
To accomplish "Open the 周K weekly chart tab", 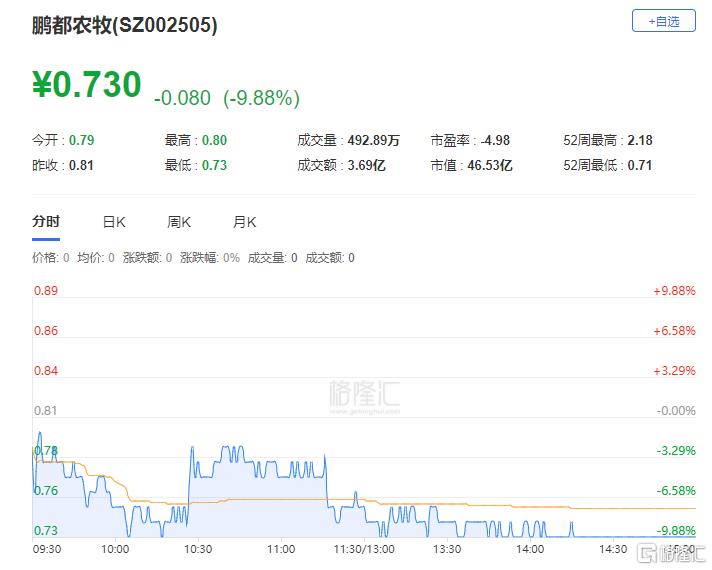I will [179, 222].
